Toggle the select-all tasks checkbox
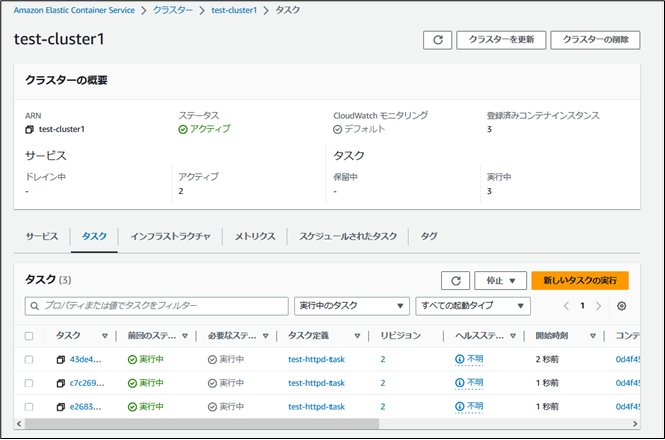The width and height of the screenshot is (665, 440). [x=29, y=336]
